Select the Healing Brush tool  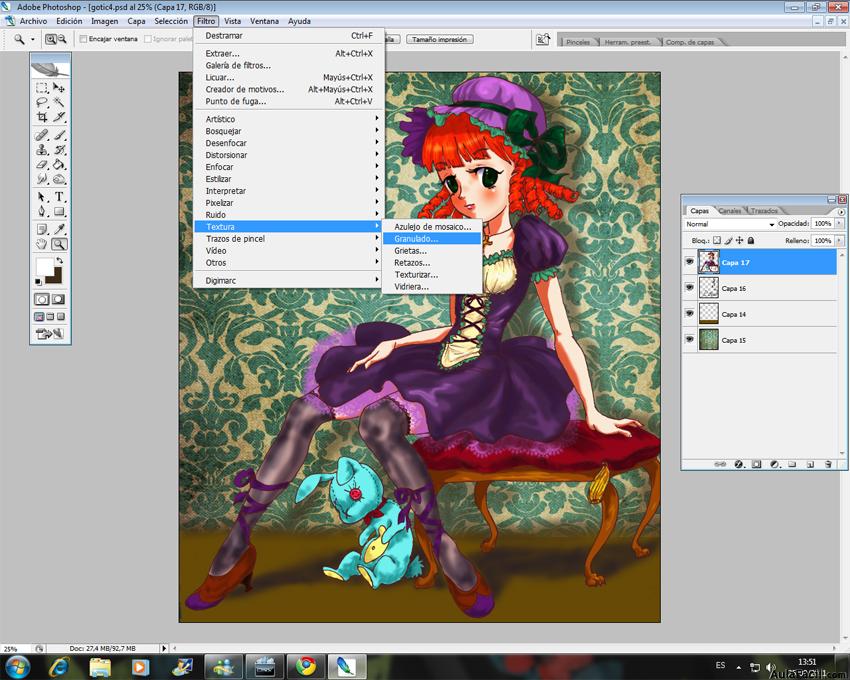click(42, 134)
